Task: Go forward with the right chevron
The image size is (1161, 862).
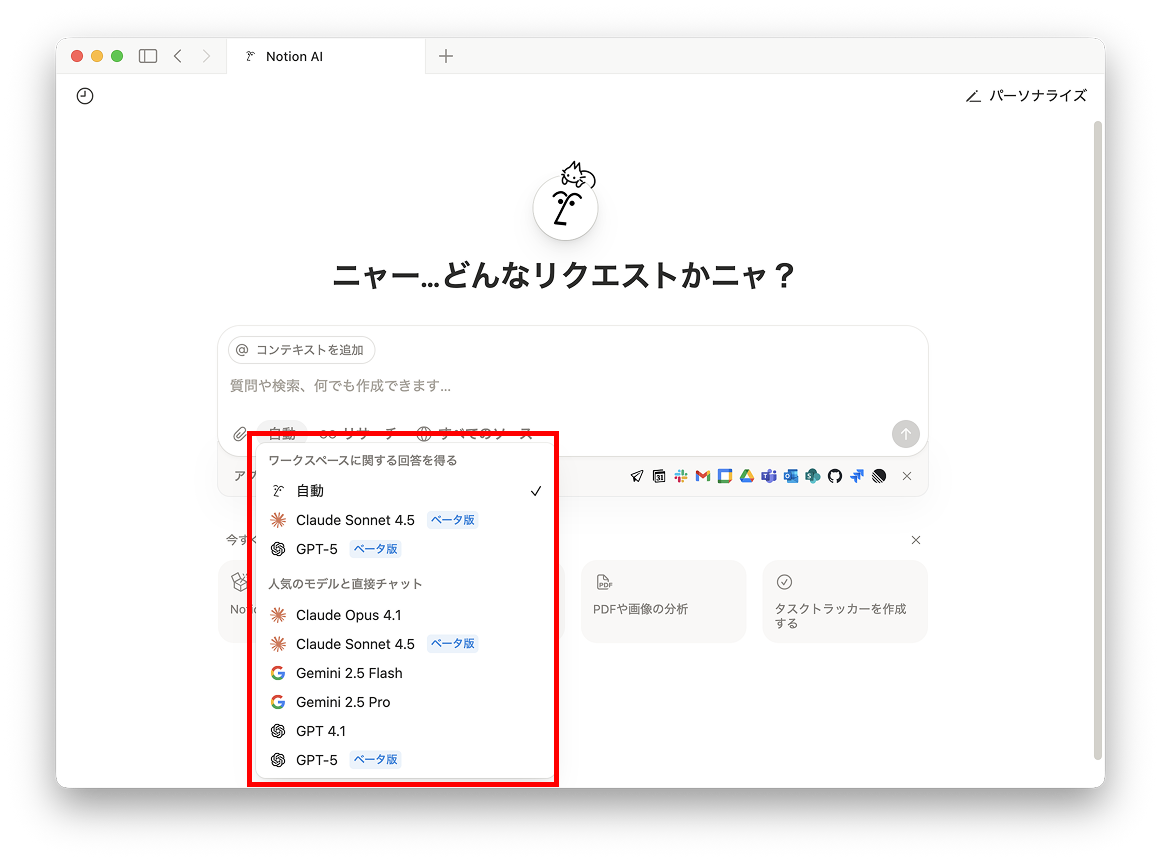Action: (207, 56)
